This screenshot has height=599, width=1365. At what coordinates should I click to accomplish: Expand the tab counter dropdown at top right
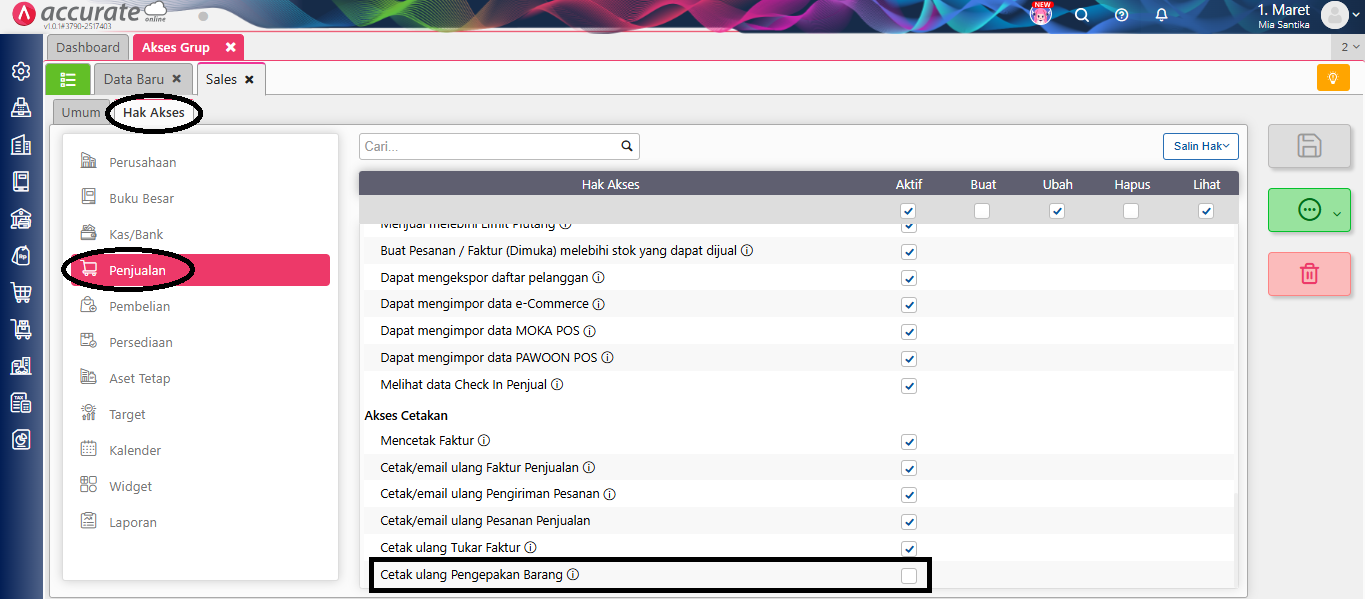1349,47
